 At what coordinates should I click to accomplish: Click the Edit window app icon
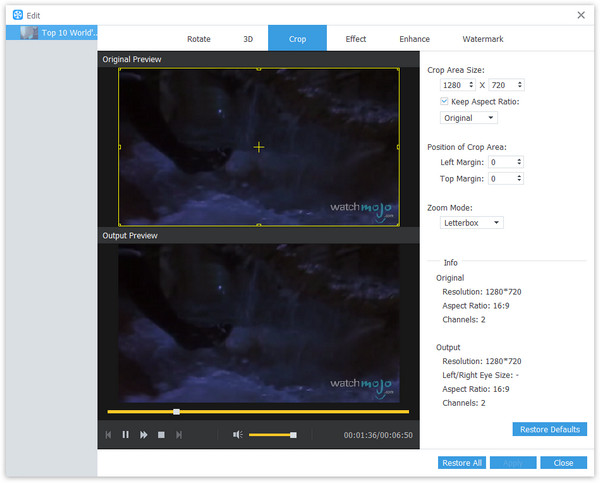coord(18,15)
